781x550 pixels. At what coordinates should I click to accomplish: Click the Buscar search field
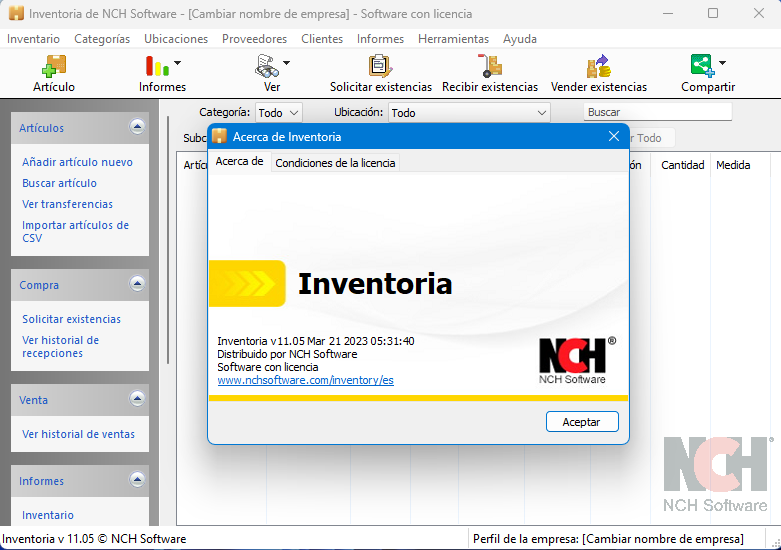pyautogui.click(x=657, y=112)
